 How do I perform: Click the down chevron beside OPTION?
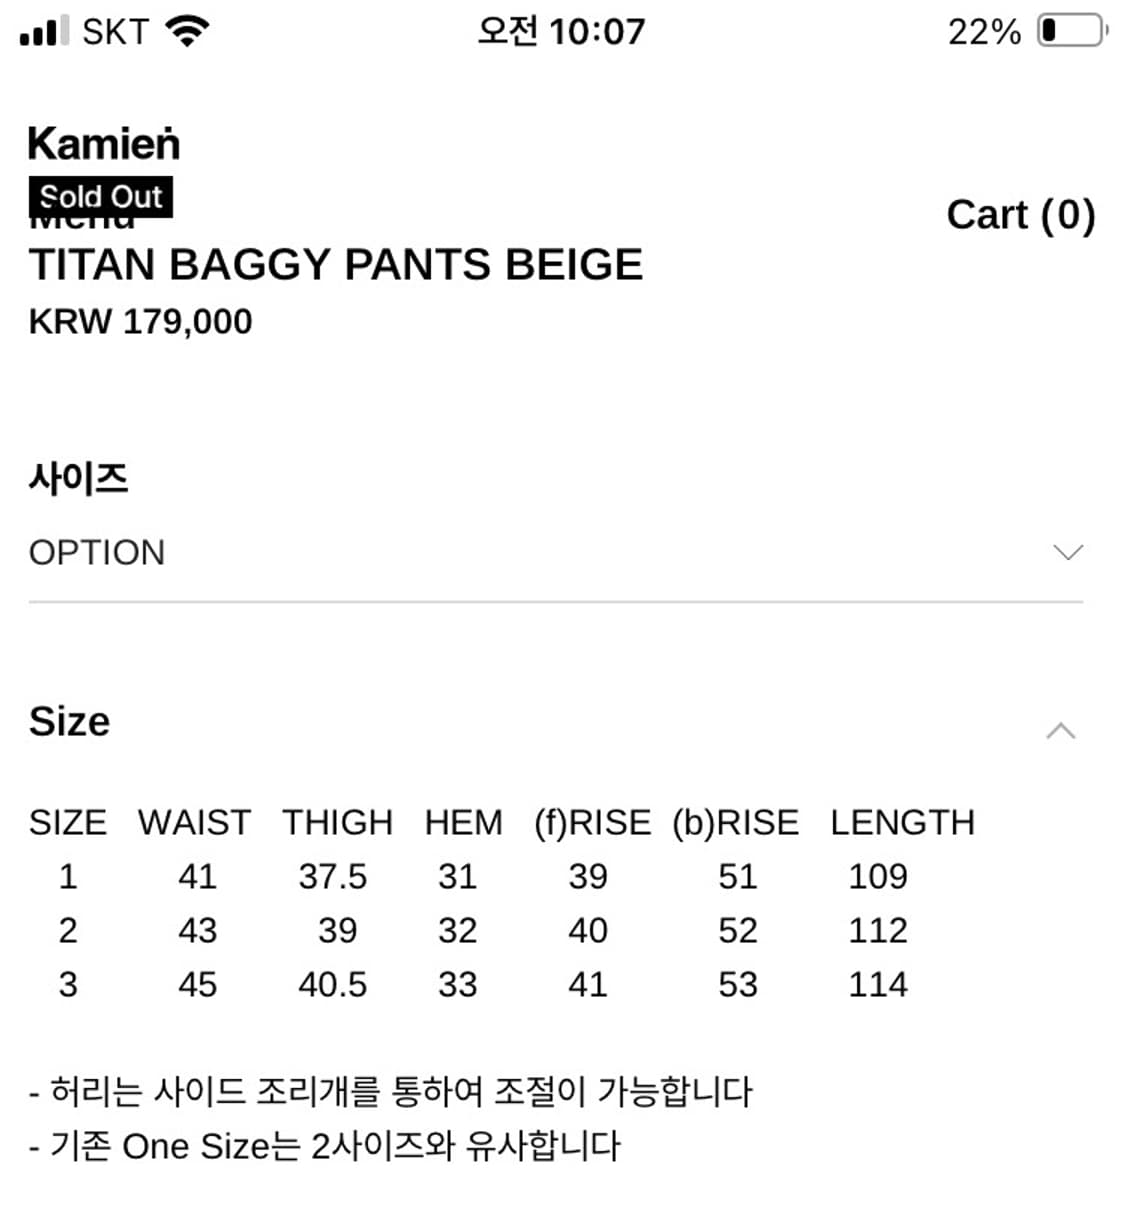coord(1067,553)
